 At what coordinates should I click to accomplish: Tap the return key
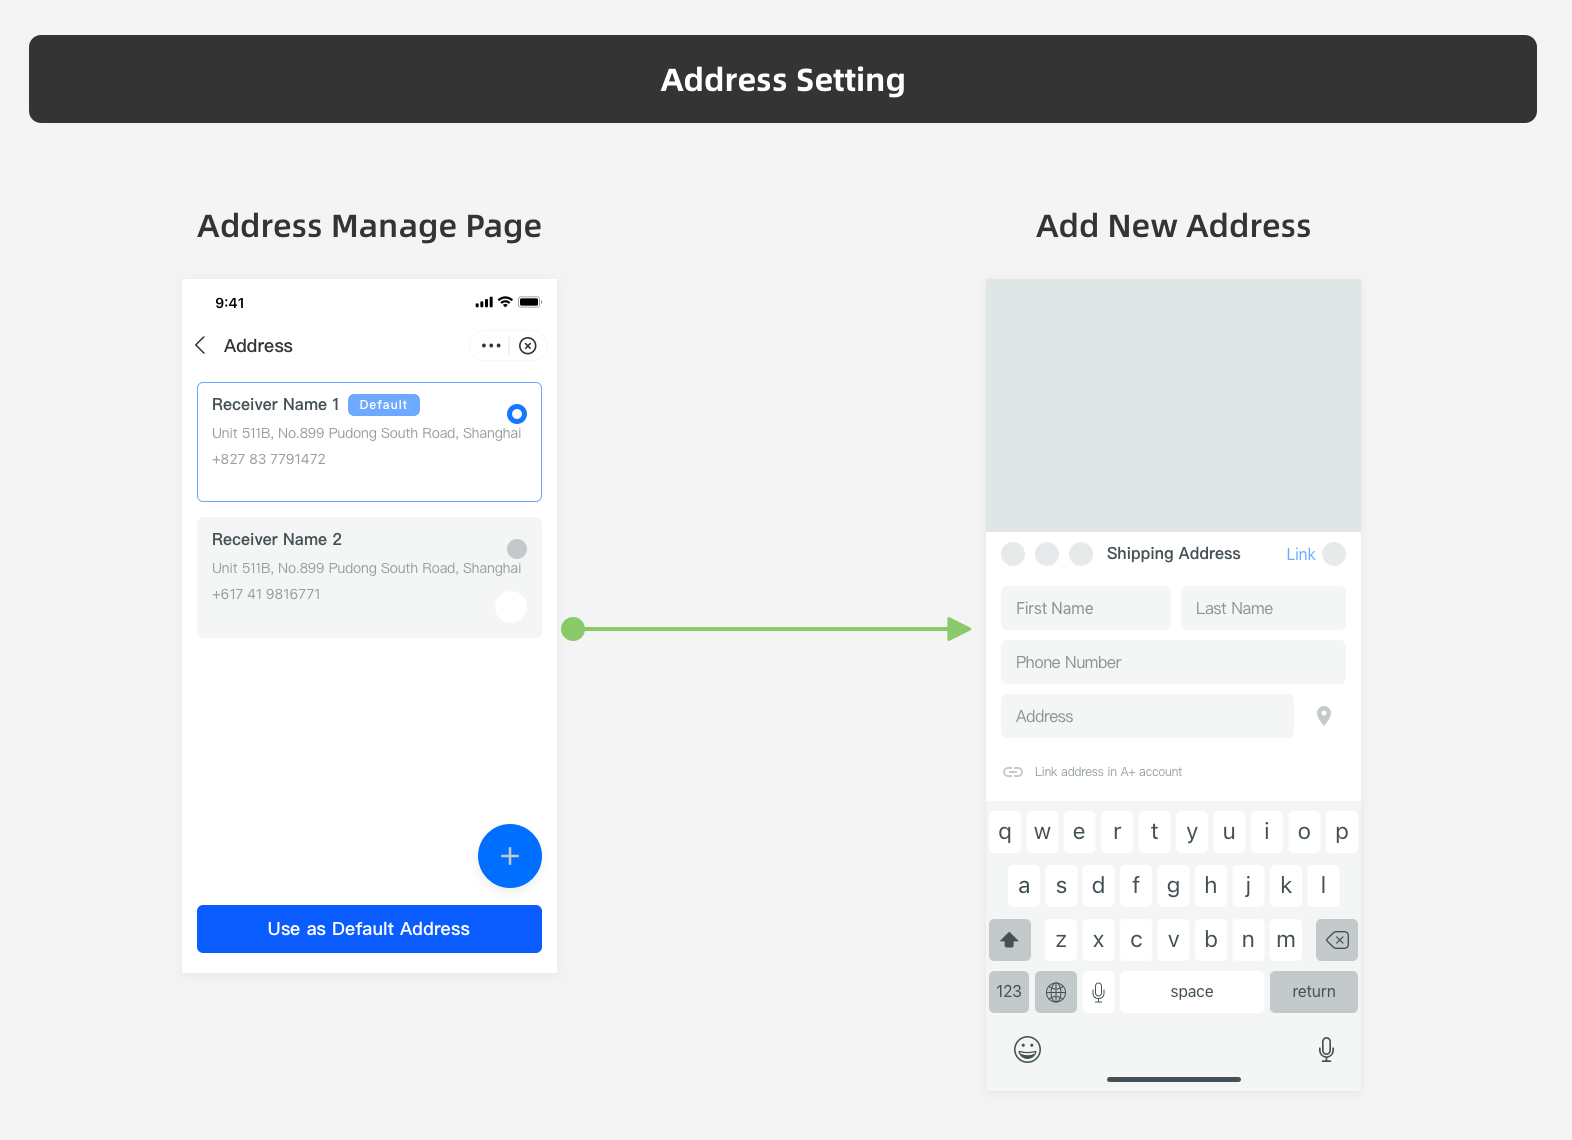coord(1314,992)
